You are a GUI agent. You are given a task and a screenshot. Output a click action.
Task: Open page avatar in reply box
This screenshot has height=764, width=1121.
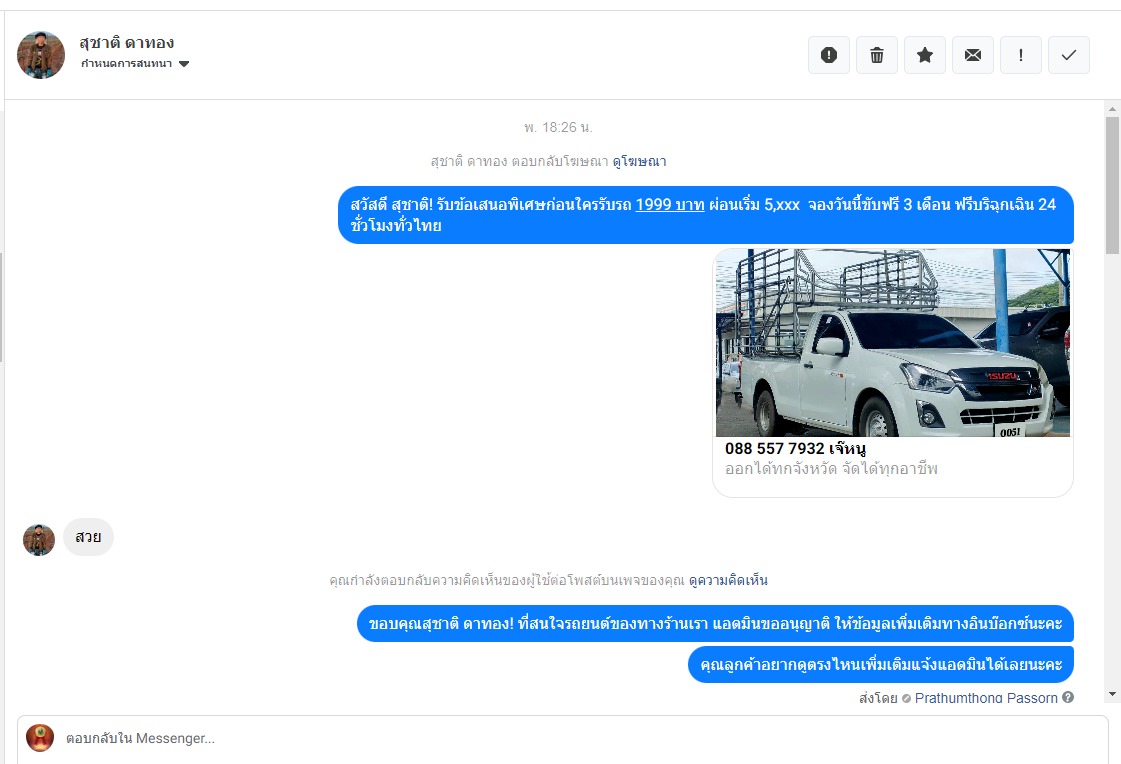40,738
